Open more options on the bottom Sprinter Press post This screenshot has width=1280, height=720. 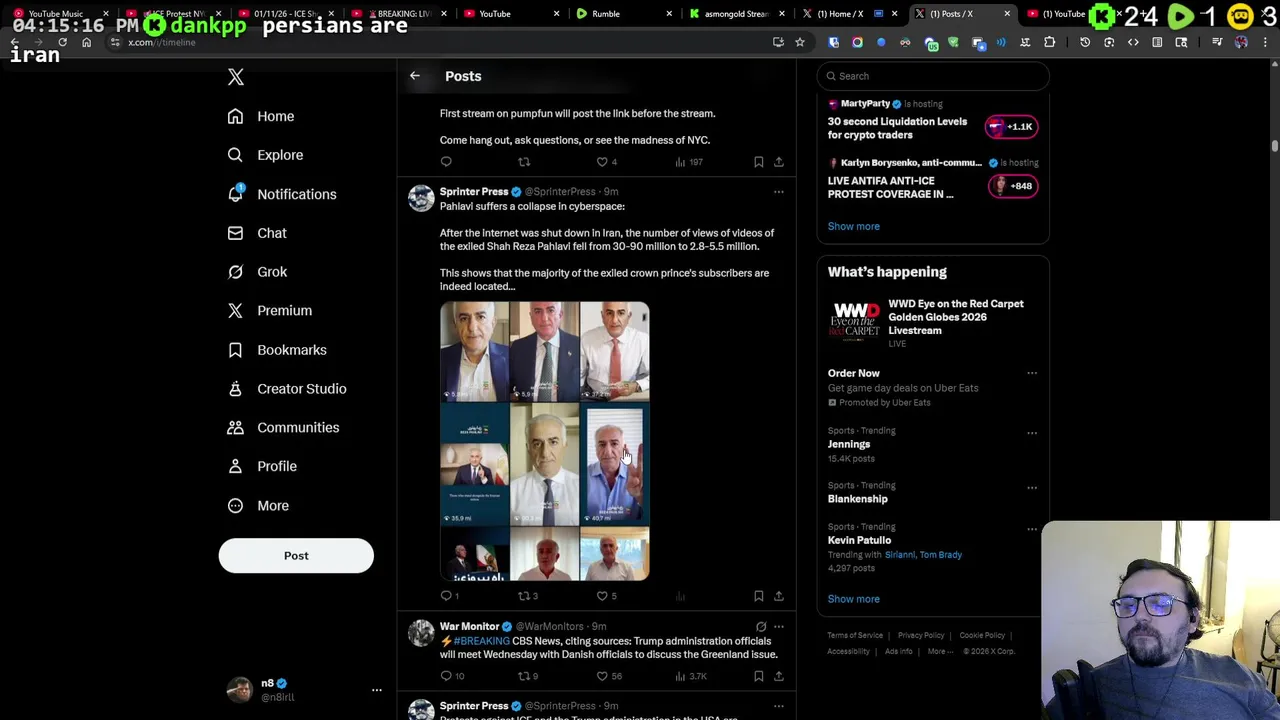(779, 706)
